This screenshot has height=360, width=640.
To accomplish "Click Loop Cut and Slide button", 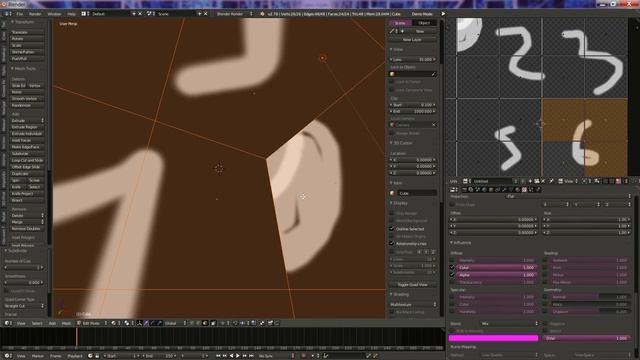I will [x=27, y=160].
